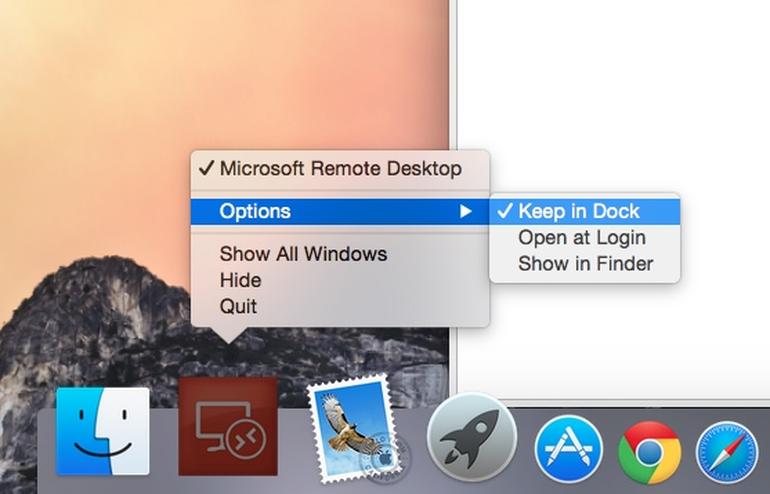Open Google Chrome from the Dock

point(650,452)
